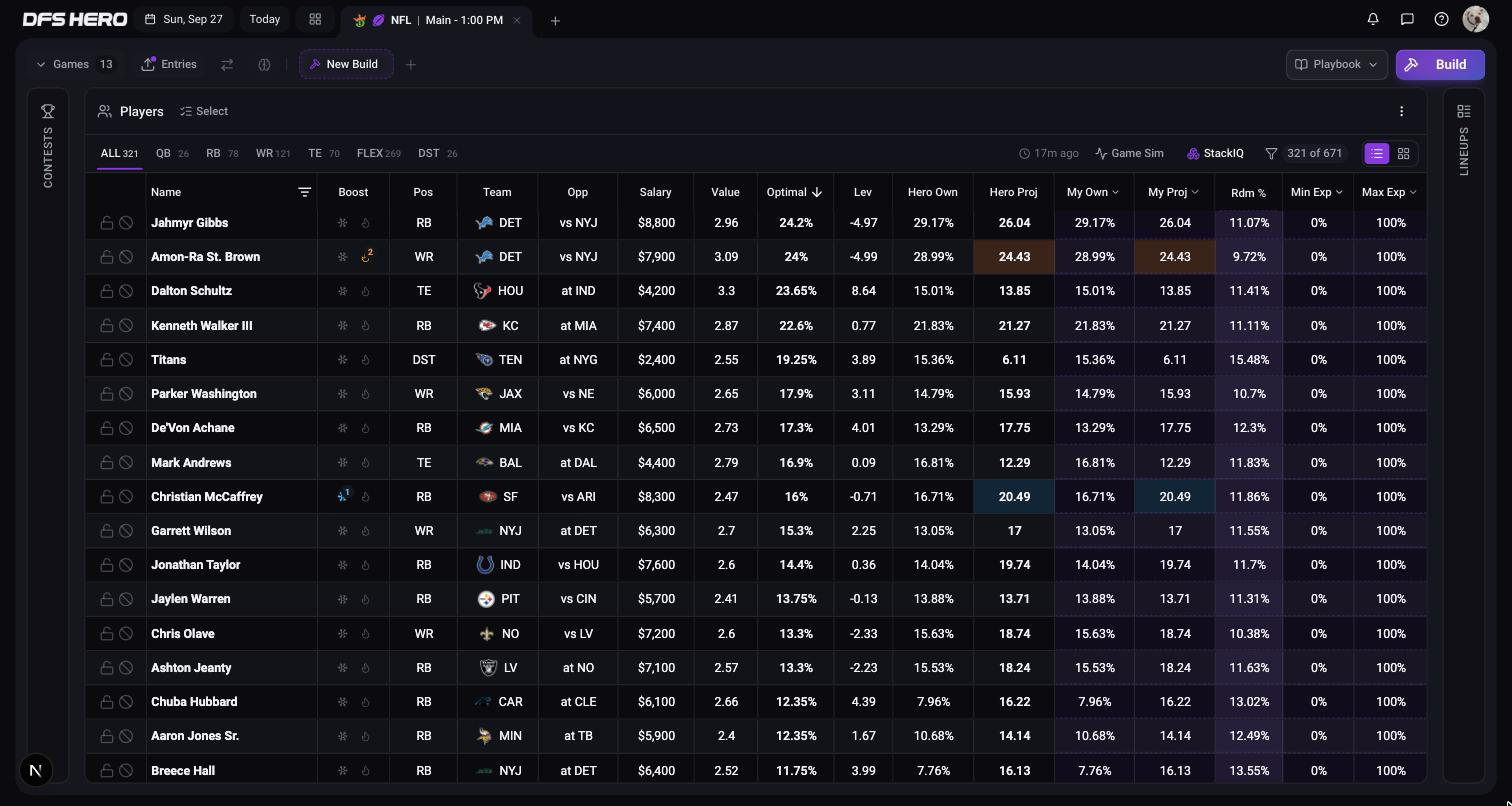This screenshot has height=806, width=1512.
Task: Exclude Garrett Wilson from player pool
Action: tap(126, 531)
